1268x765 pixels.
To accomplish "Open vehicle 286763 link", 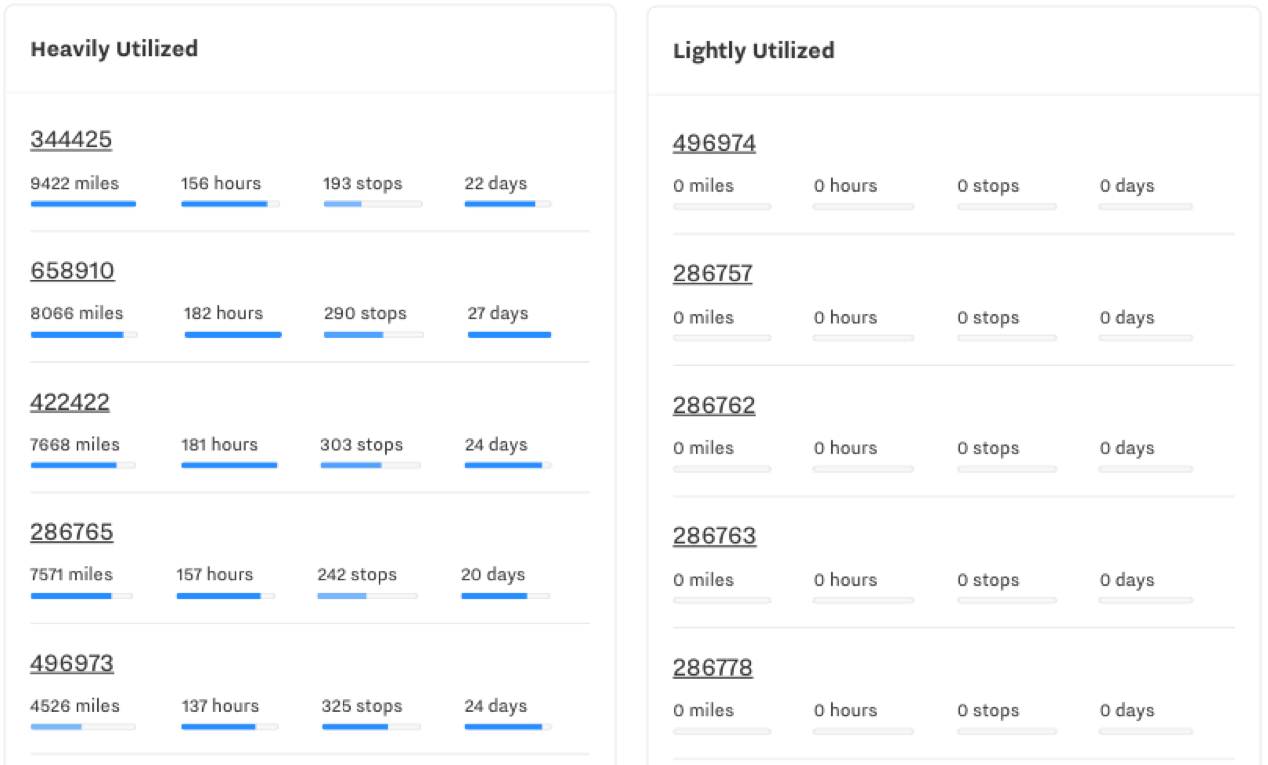I will point(714,536).
